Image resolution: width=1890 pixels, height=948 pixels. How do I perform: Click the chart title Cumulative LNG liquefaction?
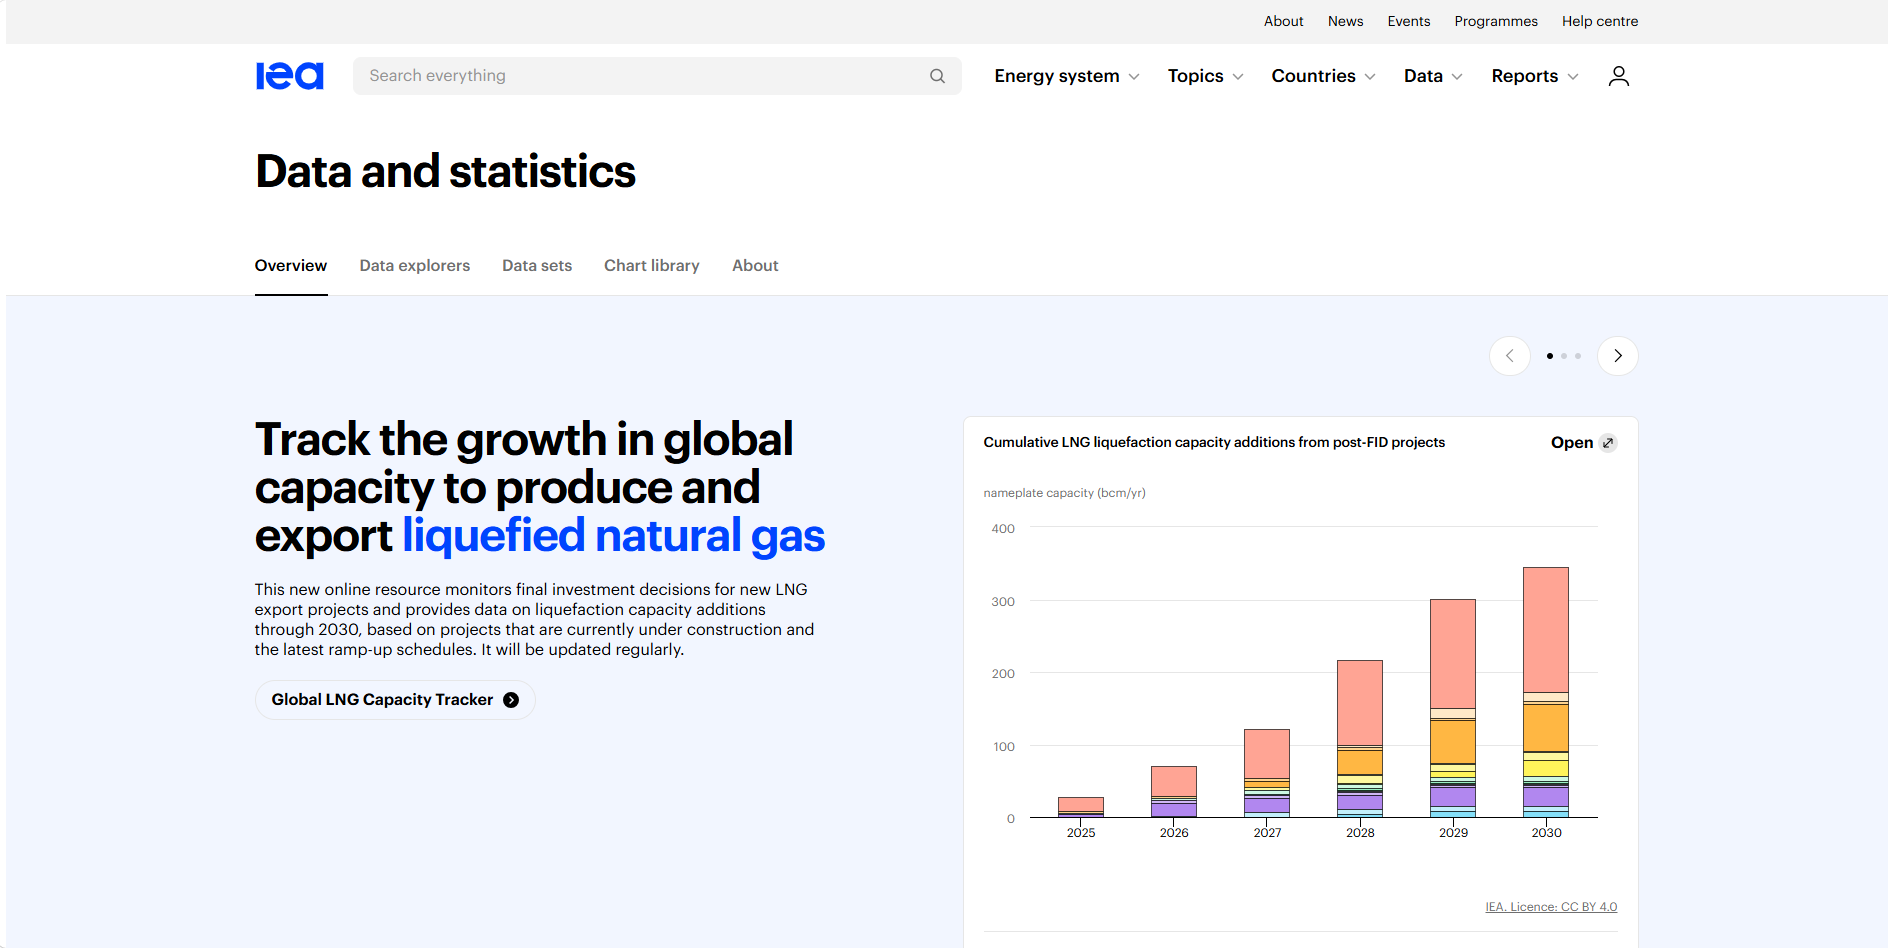point(1214,442)
